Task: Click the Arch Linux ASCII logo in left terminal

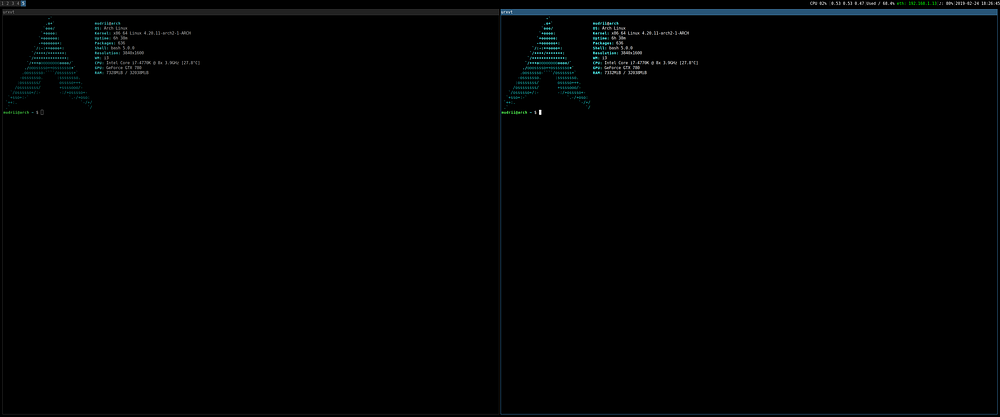Action: pos(48,63)
